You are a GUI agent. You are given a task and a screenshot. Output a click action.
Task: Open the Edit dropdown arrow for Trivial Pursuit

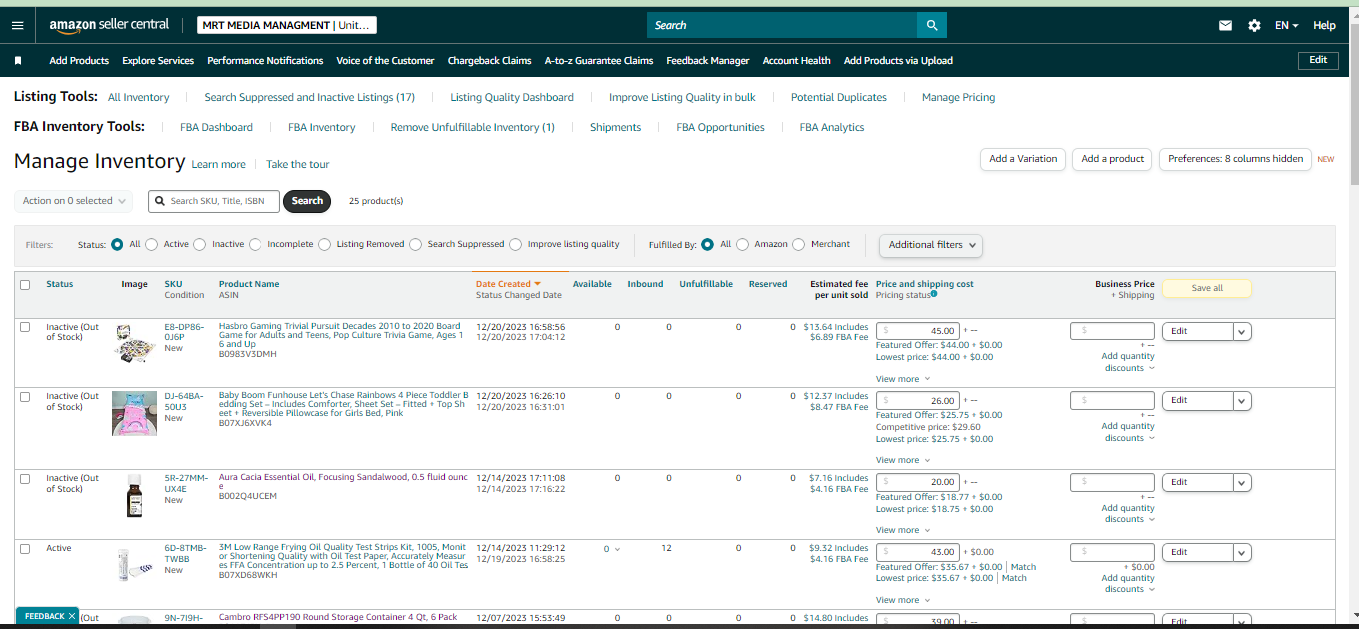pos(1242,331)
